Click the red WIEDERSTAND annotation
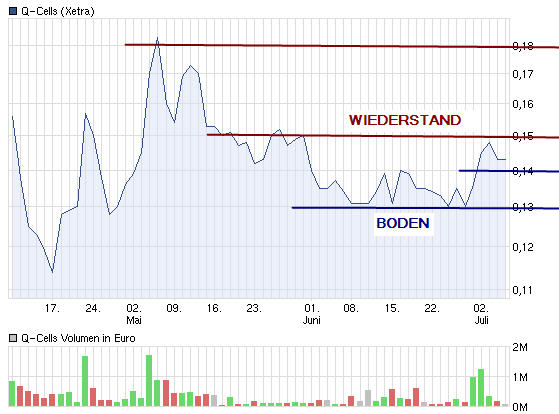The height and width of the screenshot is (414, 559). point(405,120)
